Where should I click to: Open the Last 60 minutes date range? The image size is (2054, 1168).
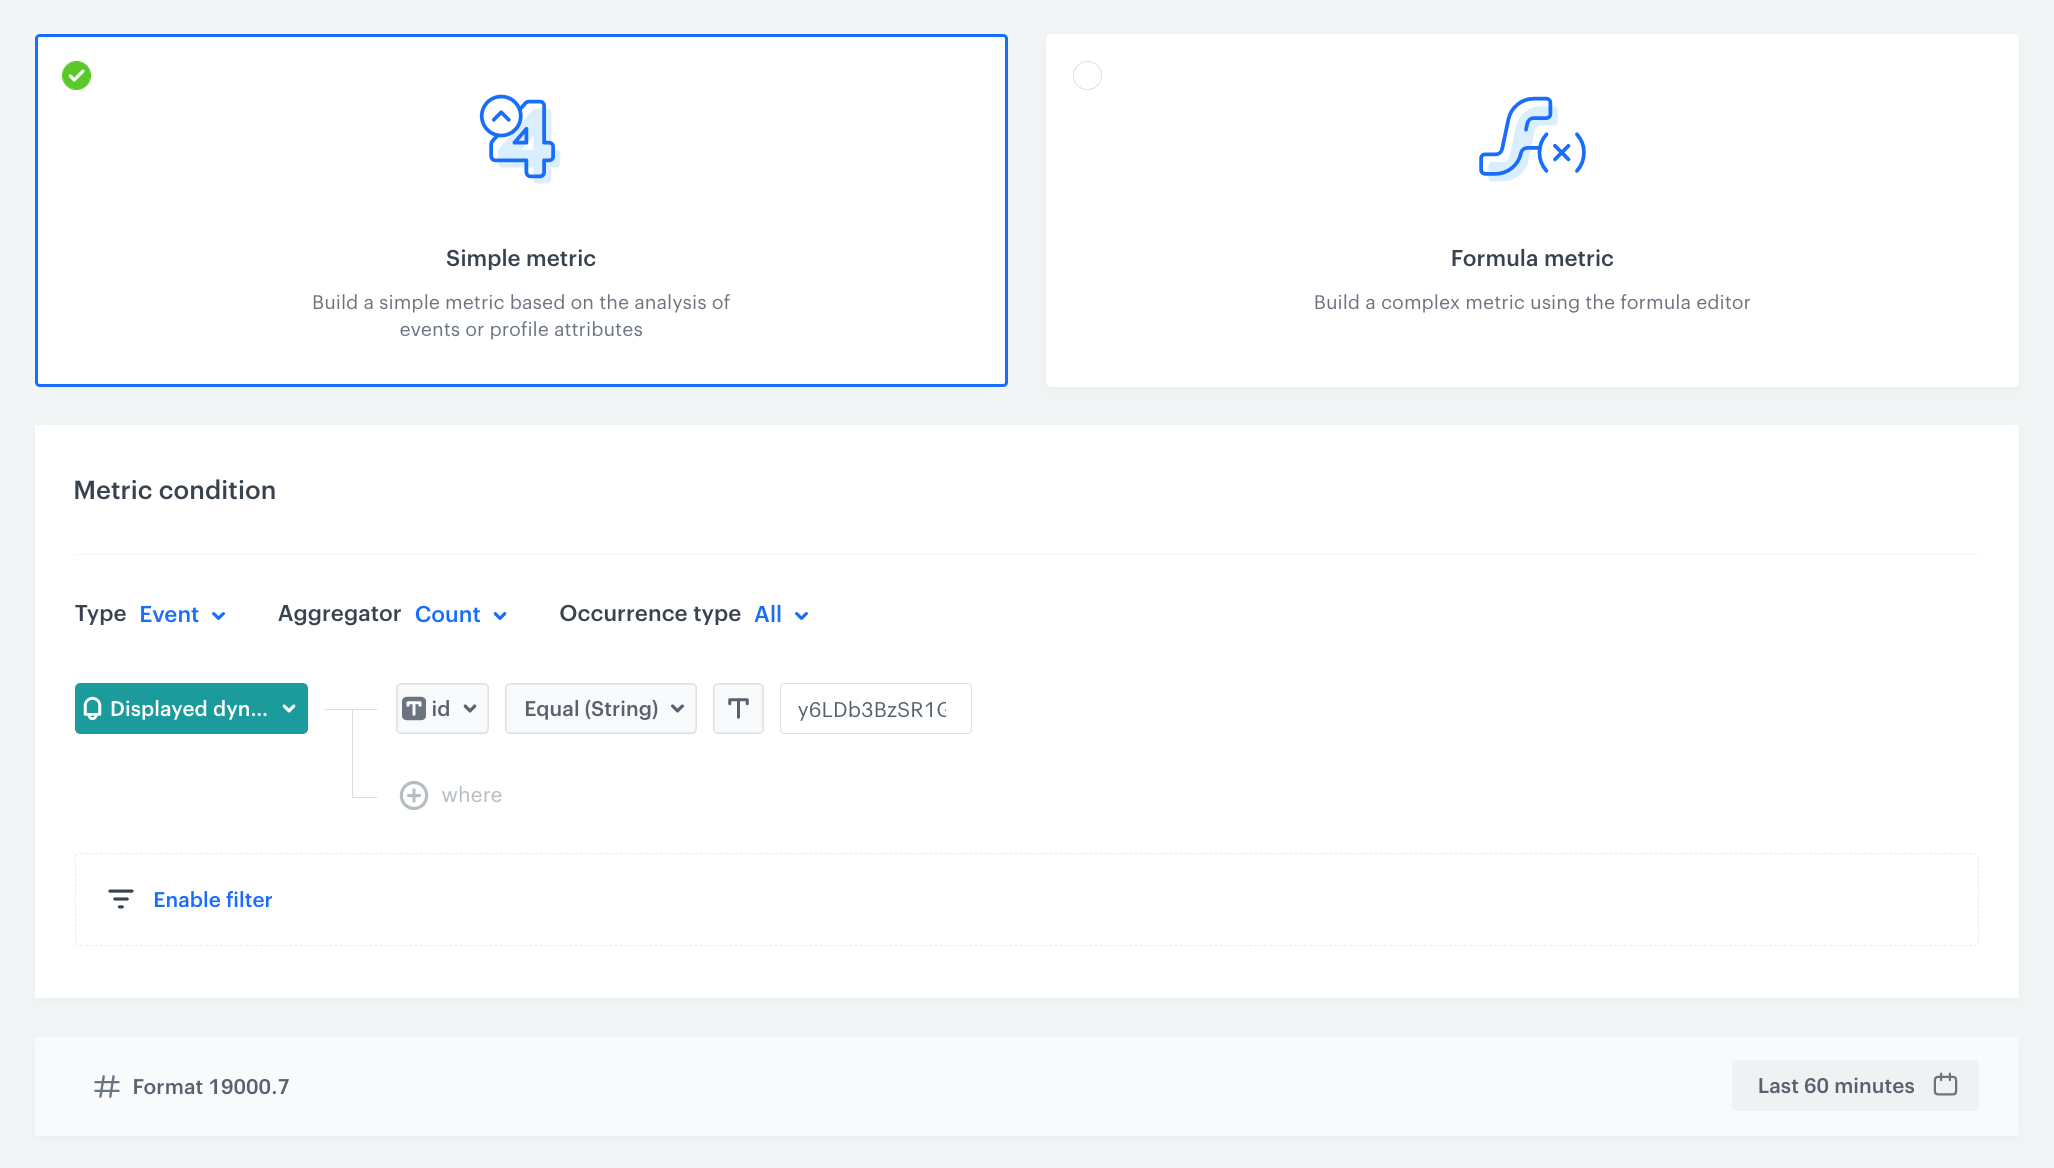click(x=1836, y=1085)
